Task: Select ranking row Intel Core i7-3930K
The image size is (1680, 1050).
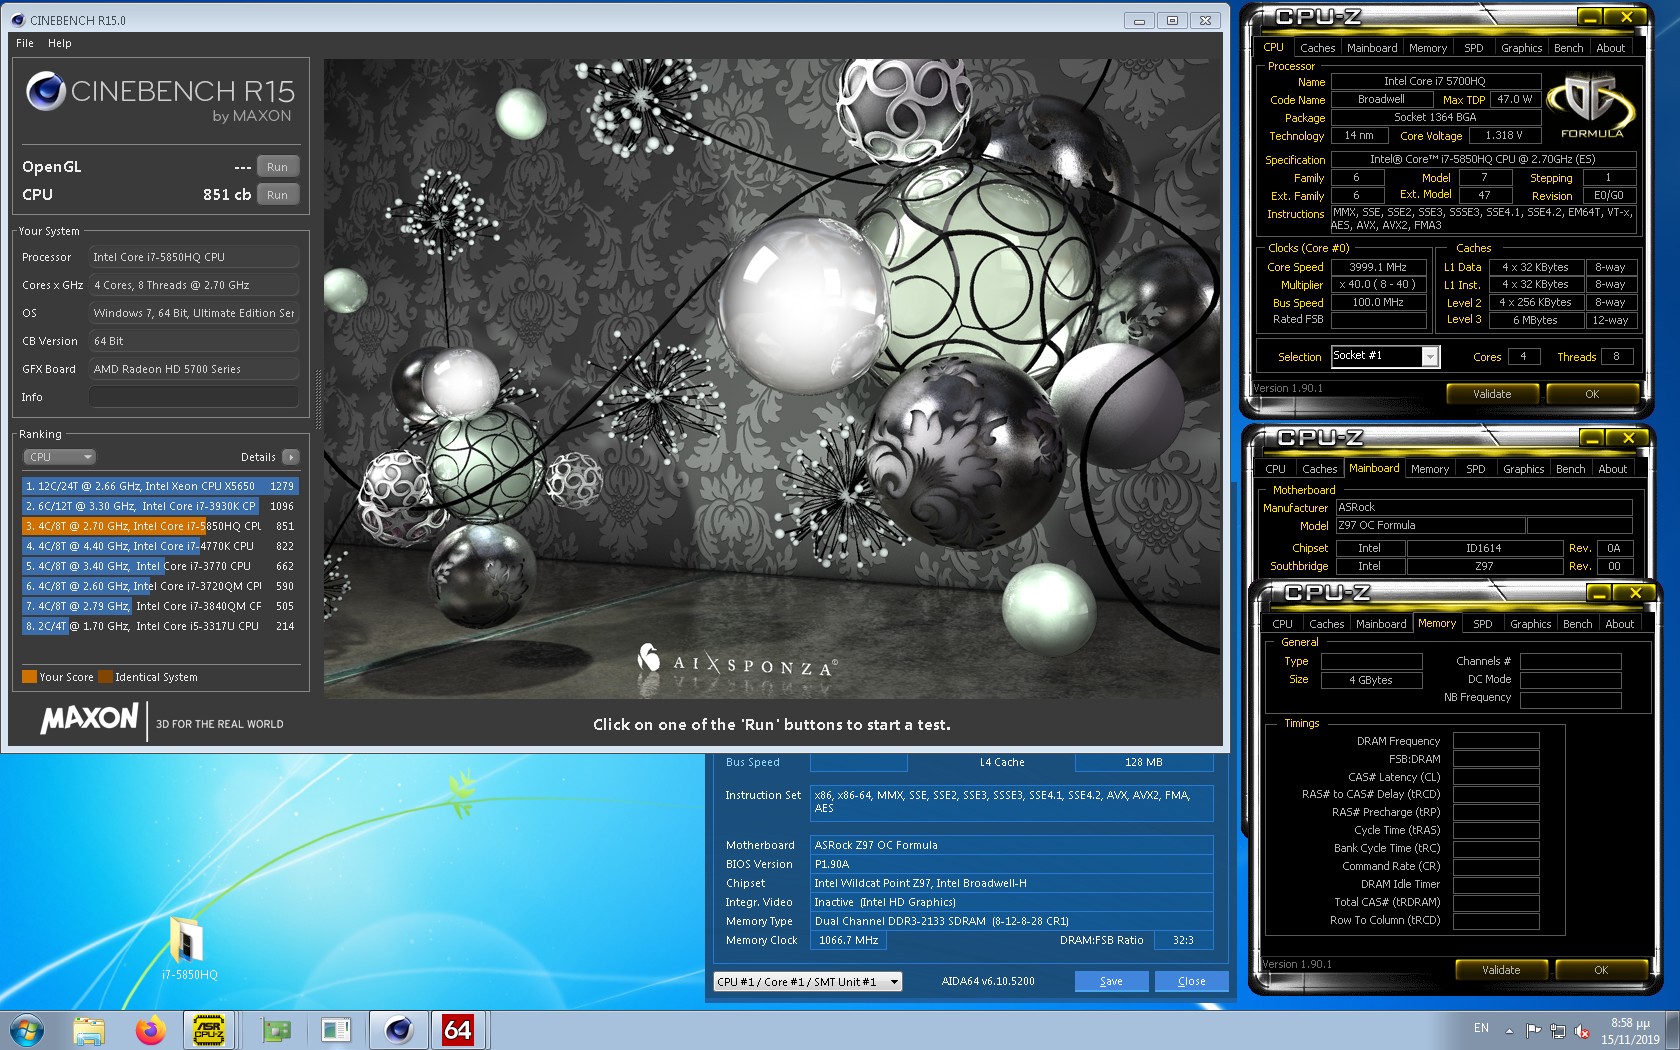Action: pos(160,506)
